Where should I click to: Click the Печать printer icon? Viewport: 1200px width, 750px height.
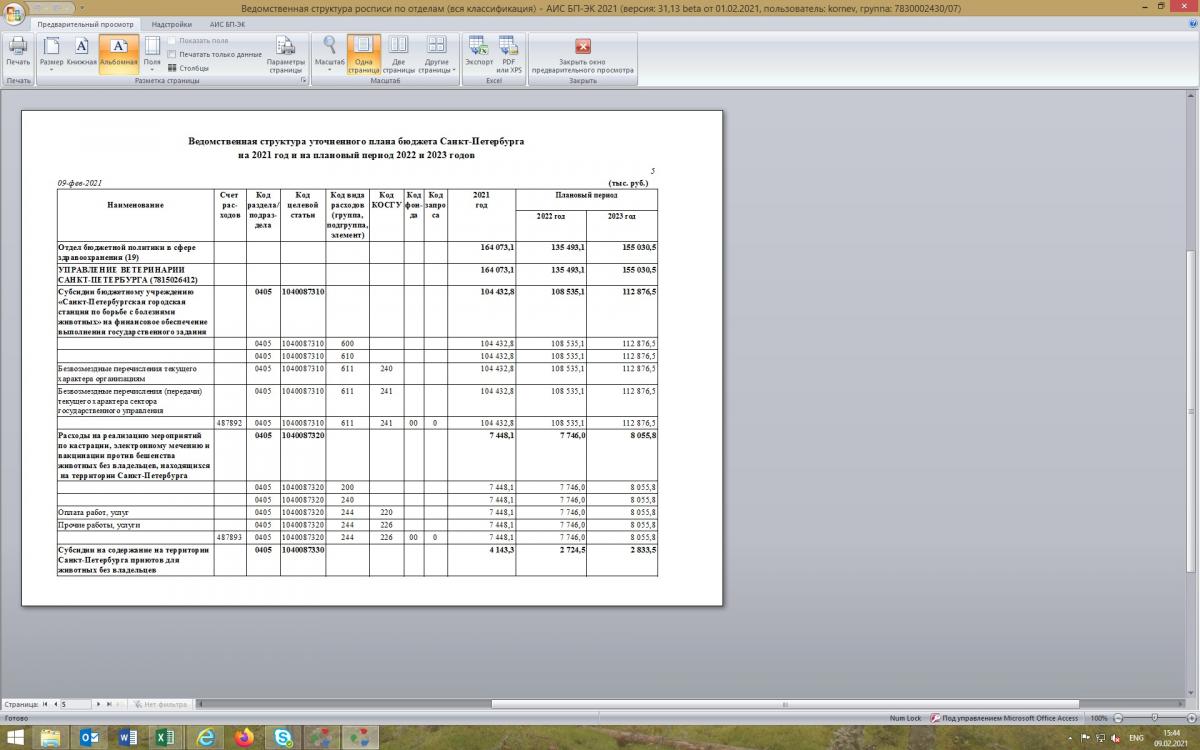click(18, 51)
